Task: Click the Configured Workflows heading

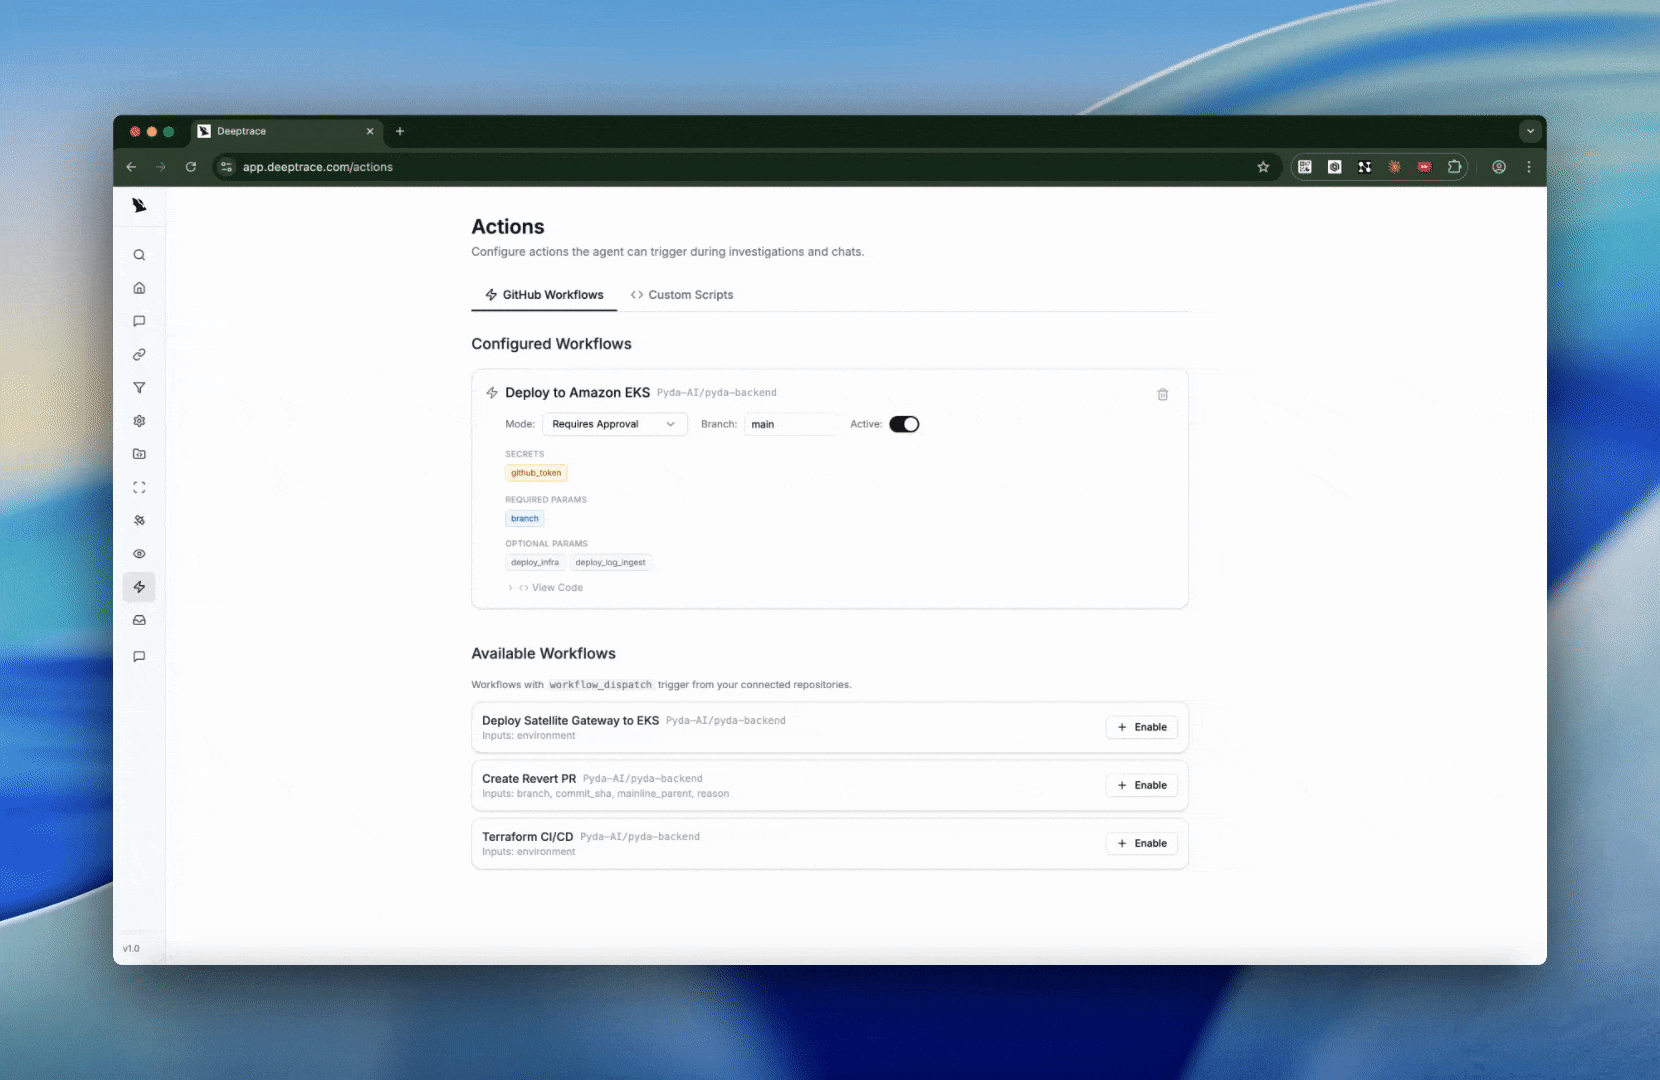Action: tap(551, 344)
